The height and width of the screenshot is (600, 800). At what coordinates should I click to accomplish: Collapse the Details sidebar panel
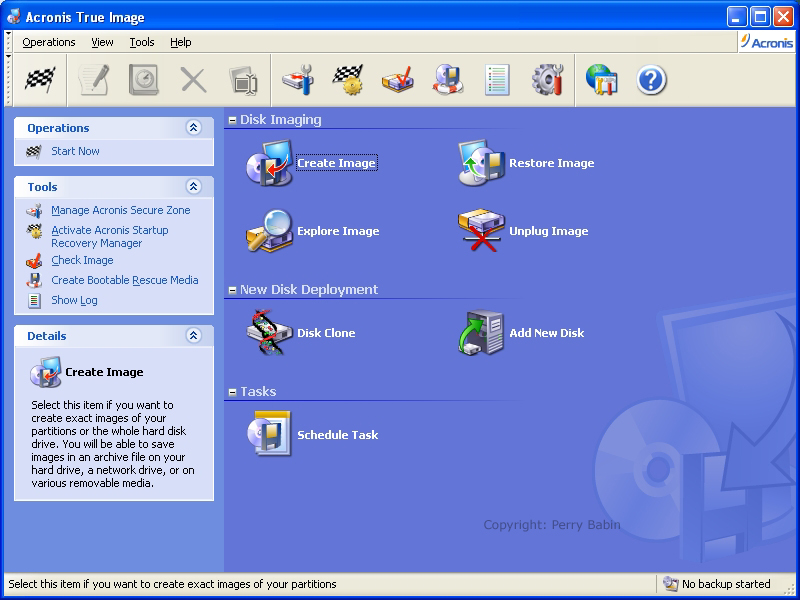tap(193, 336)
